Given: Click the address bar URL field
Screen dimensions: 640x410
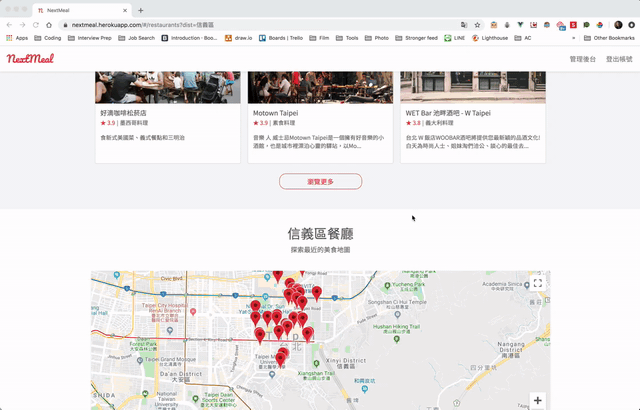Looking at the screenshot, I should pyautogui.click(x=261, y=25).
